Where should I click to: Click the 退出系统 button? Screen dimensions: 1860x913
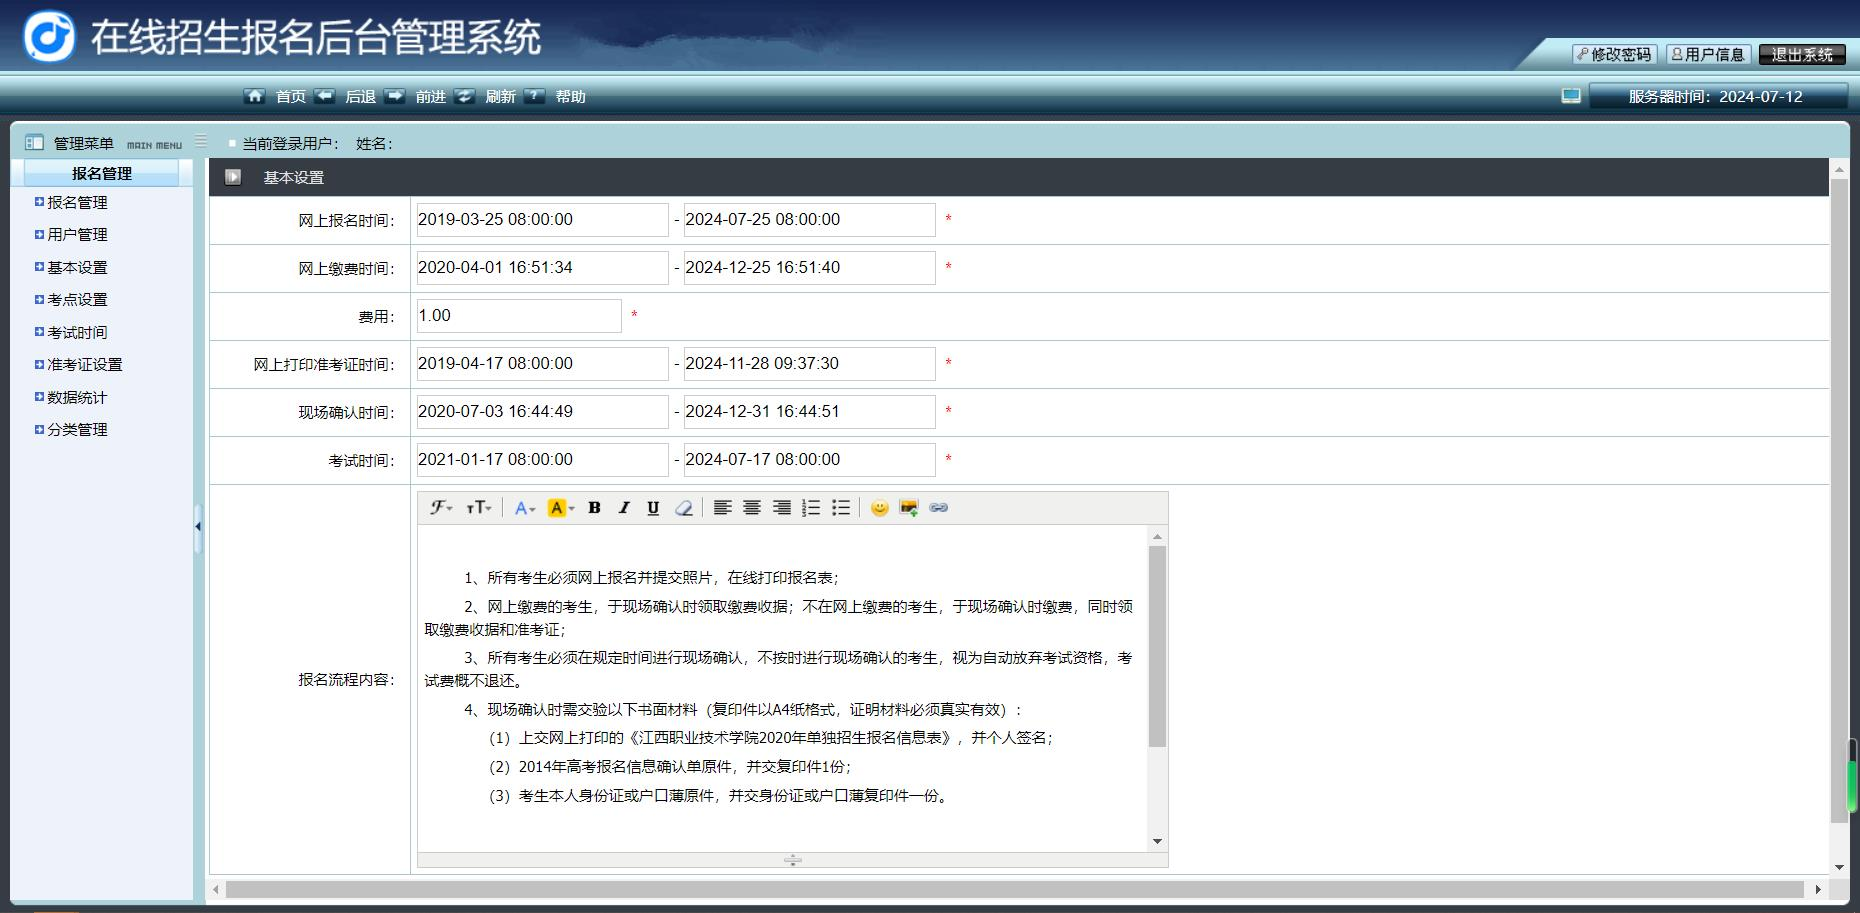click(x=1802, y=55)
